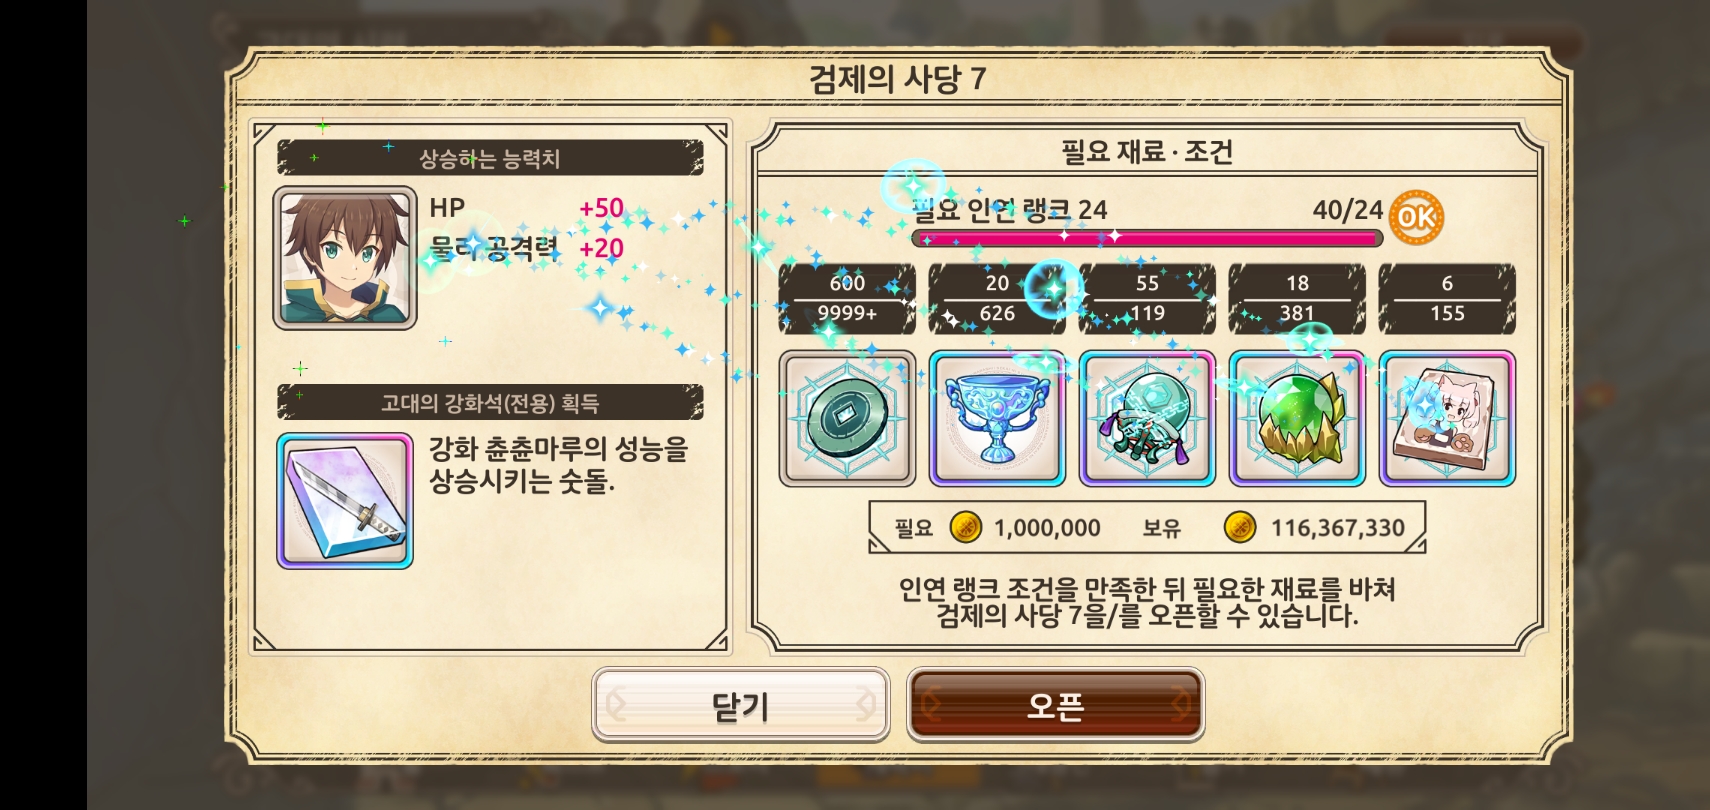
Task: Tap the 600/9999+ coin quantity label
Action: [847, 298]
